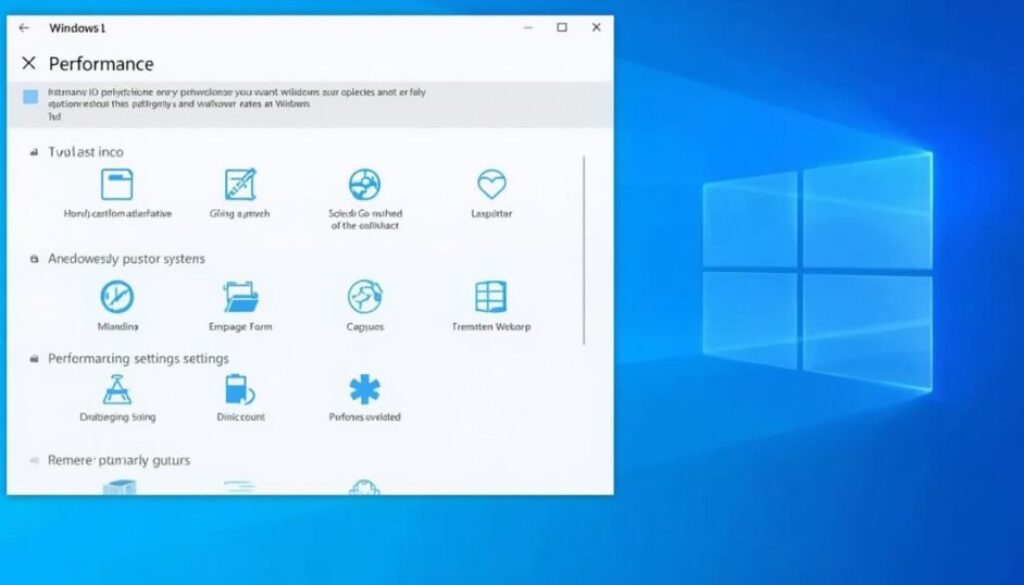Toggle the blue square in the info banner
The height and width of the screenshot is (585, 1024).
[x=30, y=97]
